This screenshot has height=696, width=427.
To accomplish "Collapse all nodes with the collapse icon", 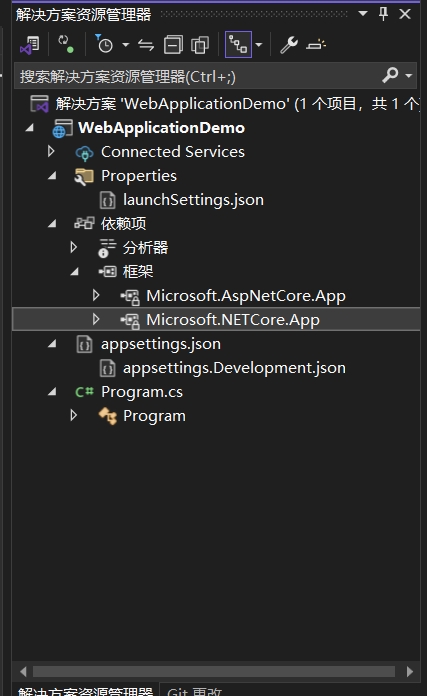I will tap(173, 45).
